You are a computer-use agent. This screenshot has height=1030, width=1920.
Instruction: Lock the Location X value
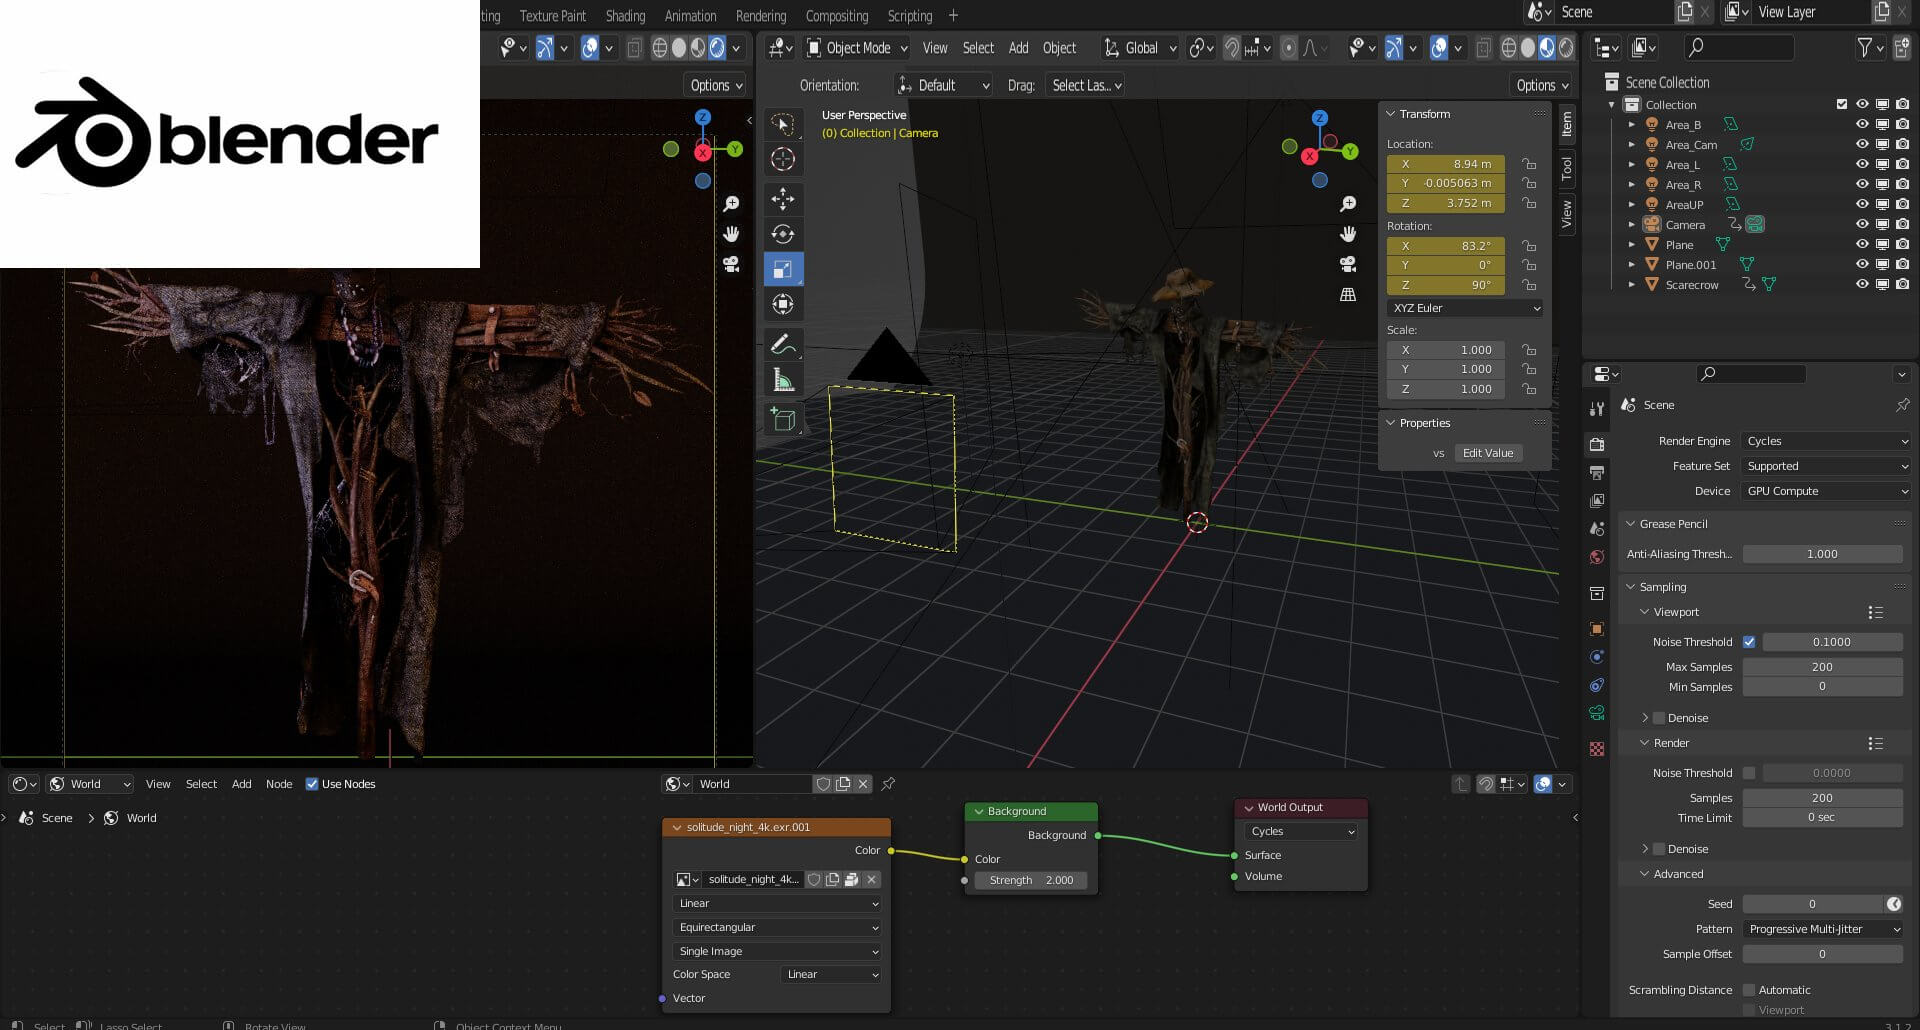pyautogui.click(x=1529, y=164)
